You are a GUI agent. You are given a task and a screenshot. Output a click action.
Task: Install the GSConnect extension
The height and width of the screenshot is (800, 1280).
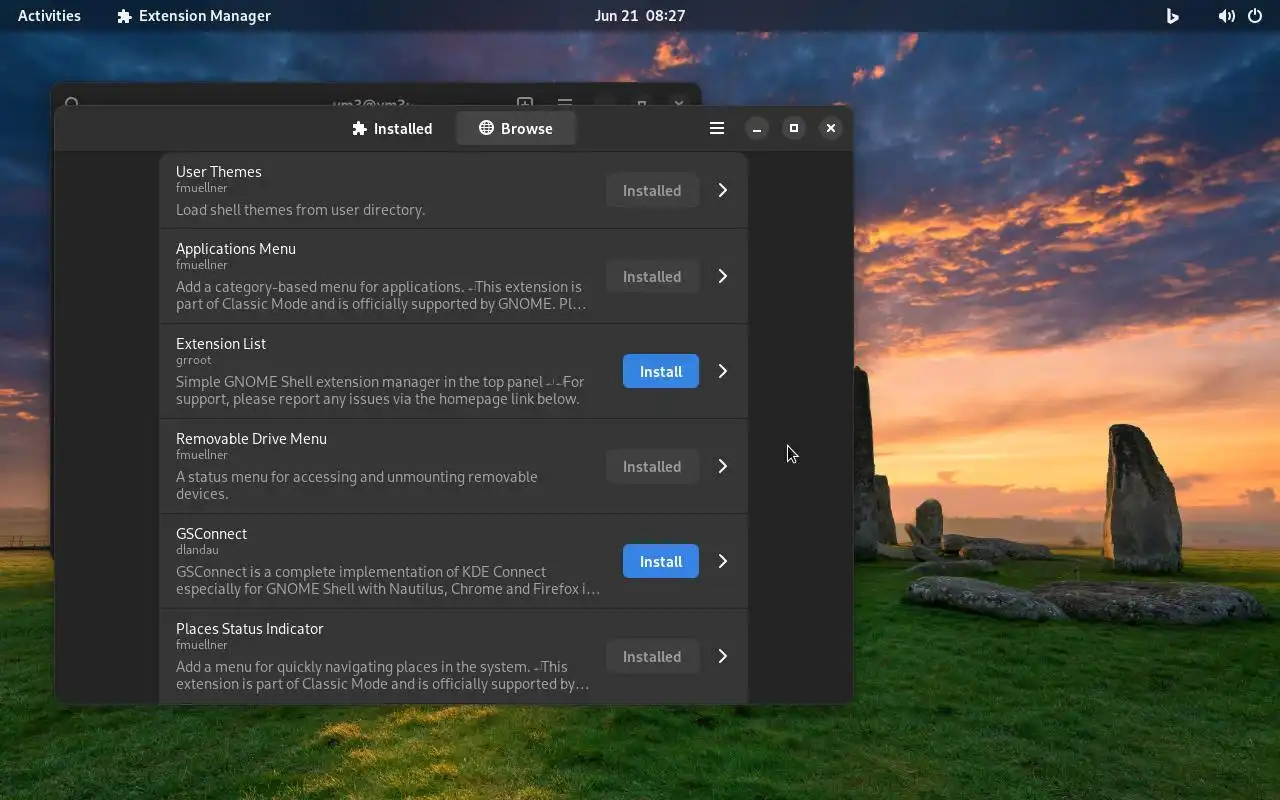coord(661,561)
